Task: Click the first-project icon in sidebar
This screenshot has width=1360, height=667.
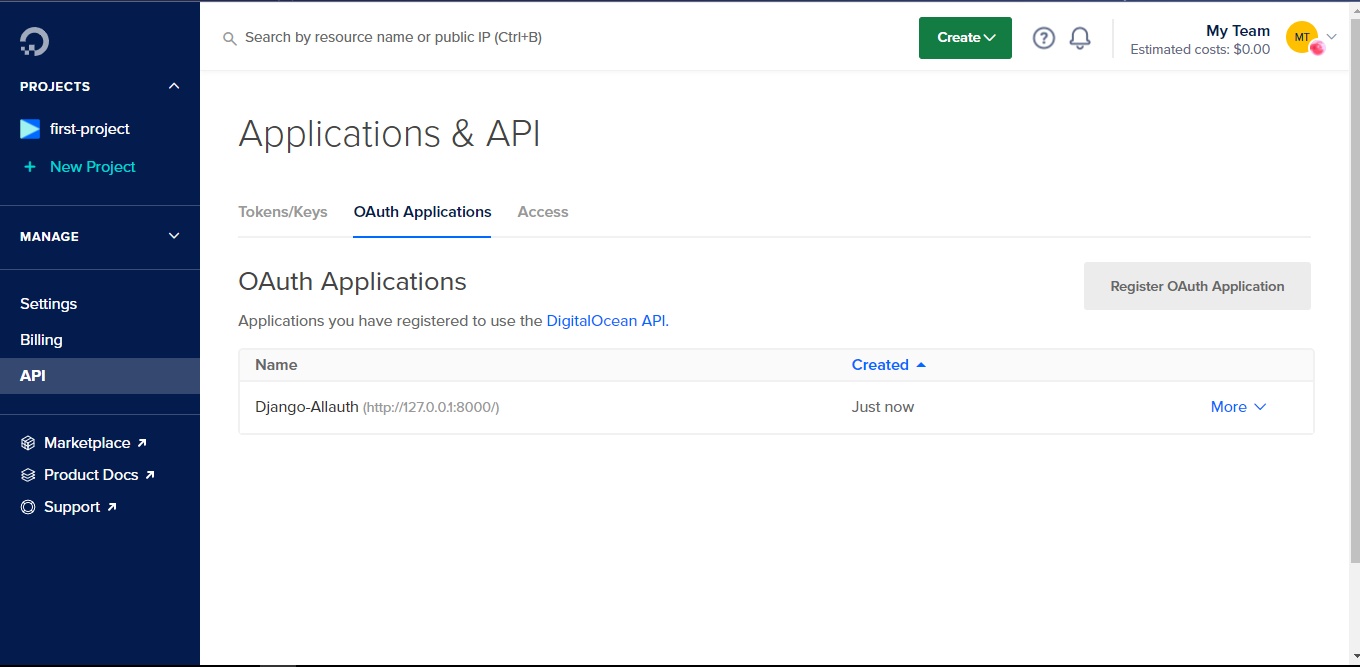Action: point(30,129)
